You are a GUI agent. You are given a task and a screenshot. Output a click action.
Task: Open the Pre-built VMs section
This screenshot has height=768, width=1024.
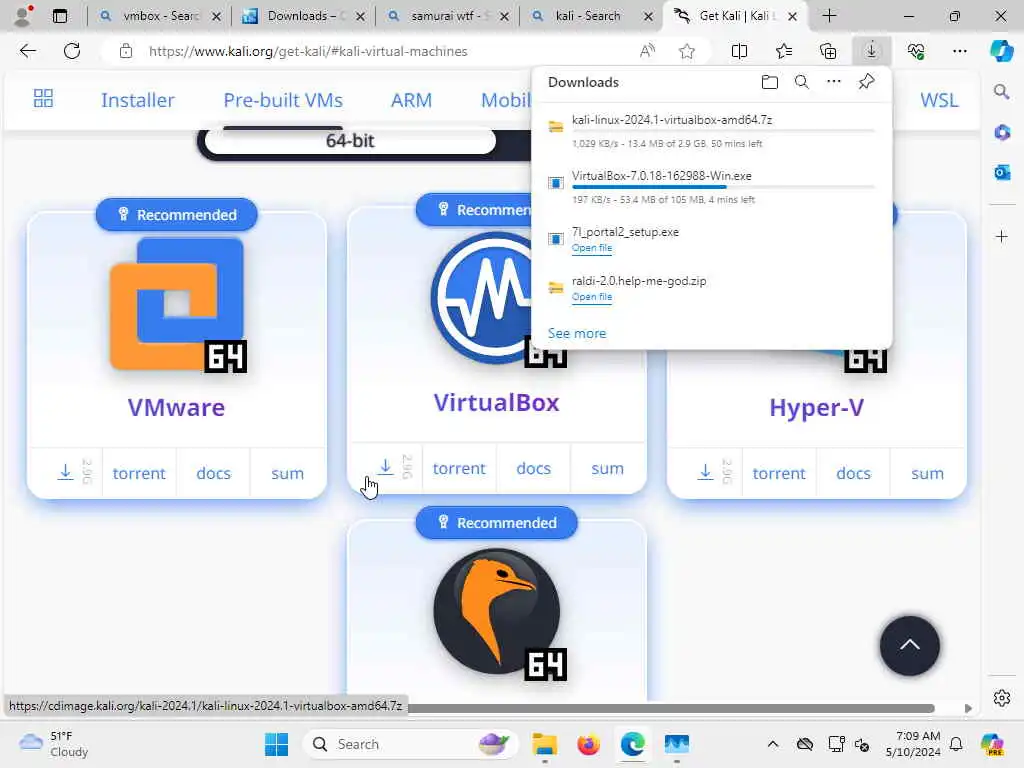tap(283, 100)
